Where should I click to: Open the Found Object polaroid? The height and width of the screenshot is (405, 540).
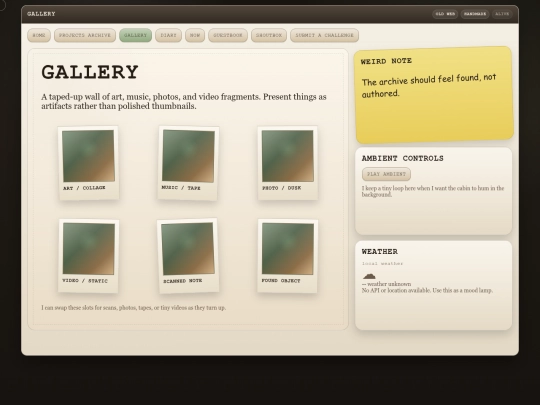tap(288, 256)
